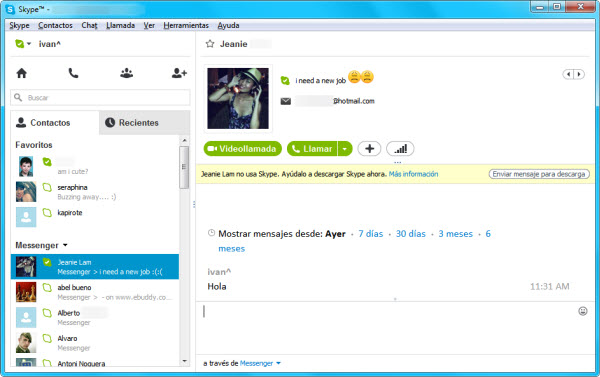Viewport: 600px width, 377px height.
Task: Open the Skype menu
Action: 19,25
